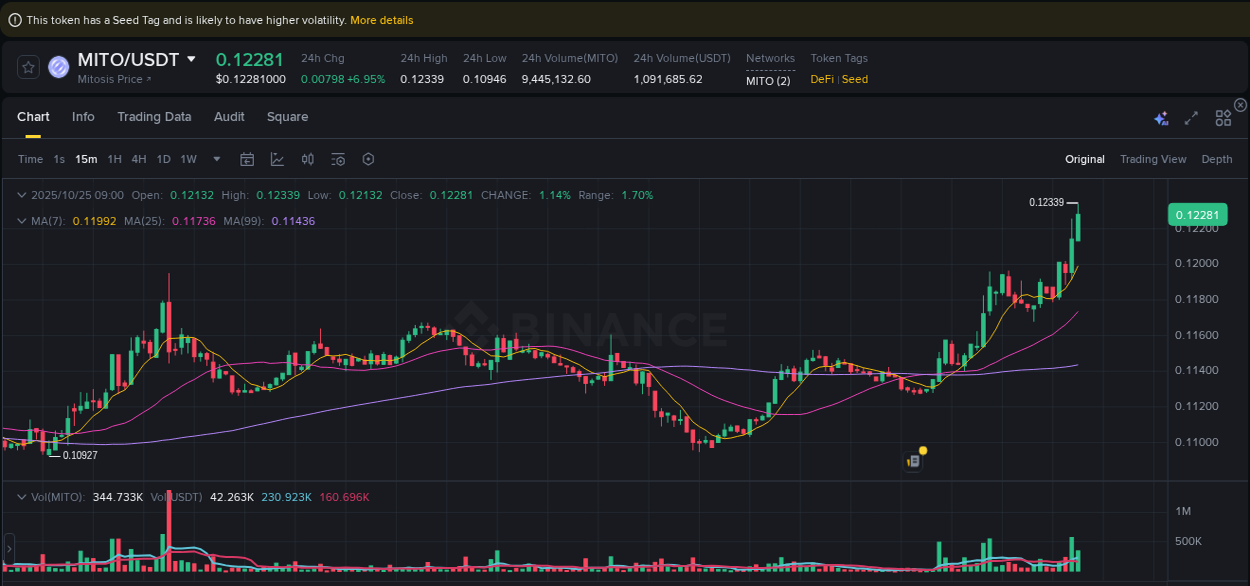Collapse the Vol(MITO) volume panel

pos(22,496)
